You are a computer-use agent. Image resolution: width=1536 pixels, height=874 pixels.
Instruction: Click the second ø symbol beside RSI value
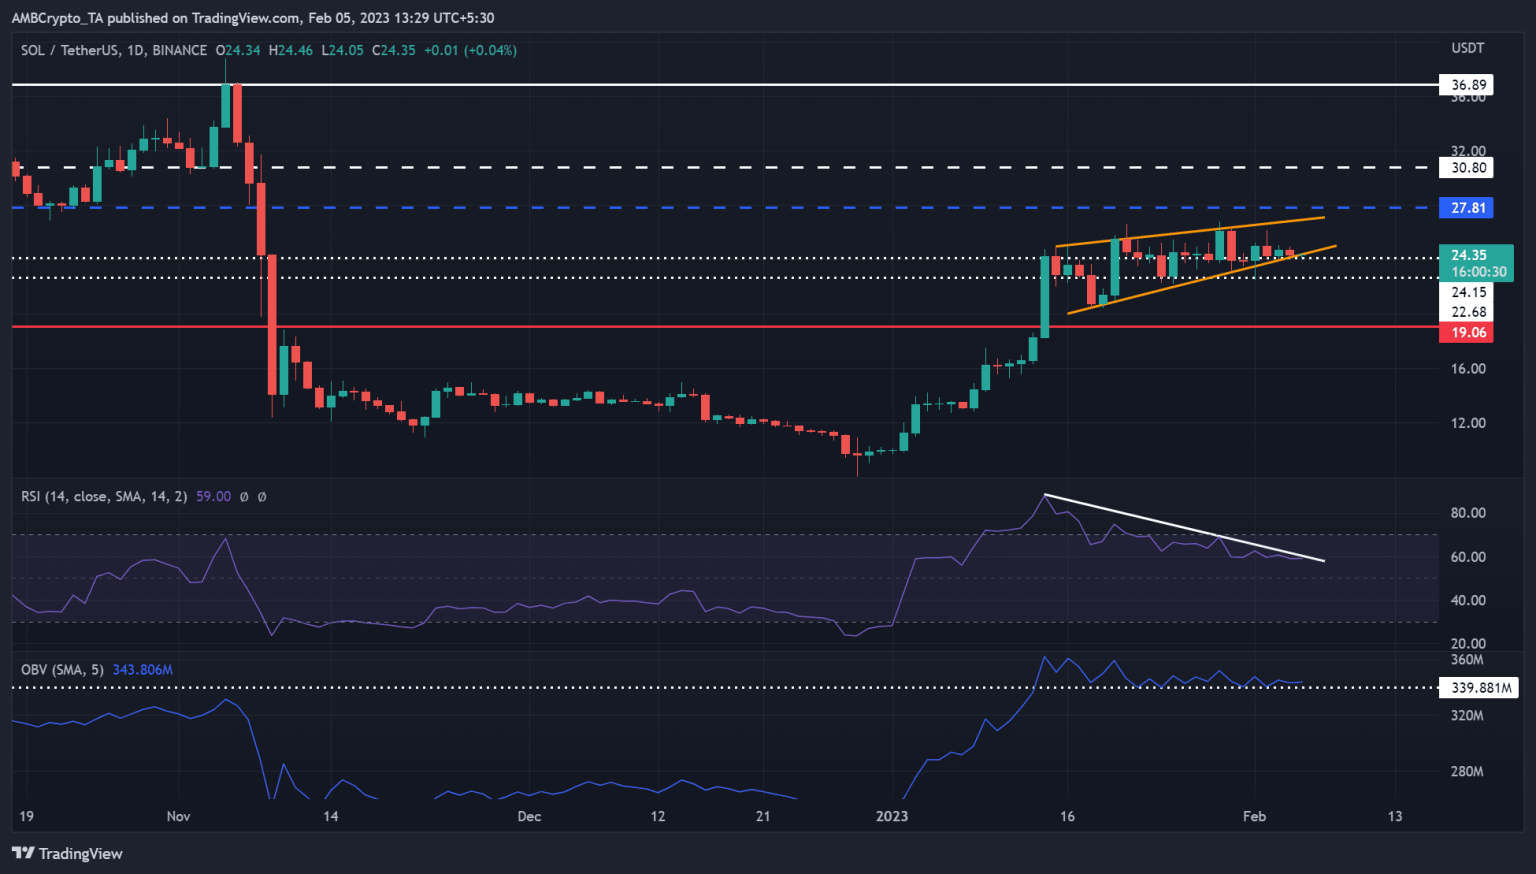pyautogui.click(x=262, y=496)
